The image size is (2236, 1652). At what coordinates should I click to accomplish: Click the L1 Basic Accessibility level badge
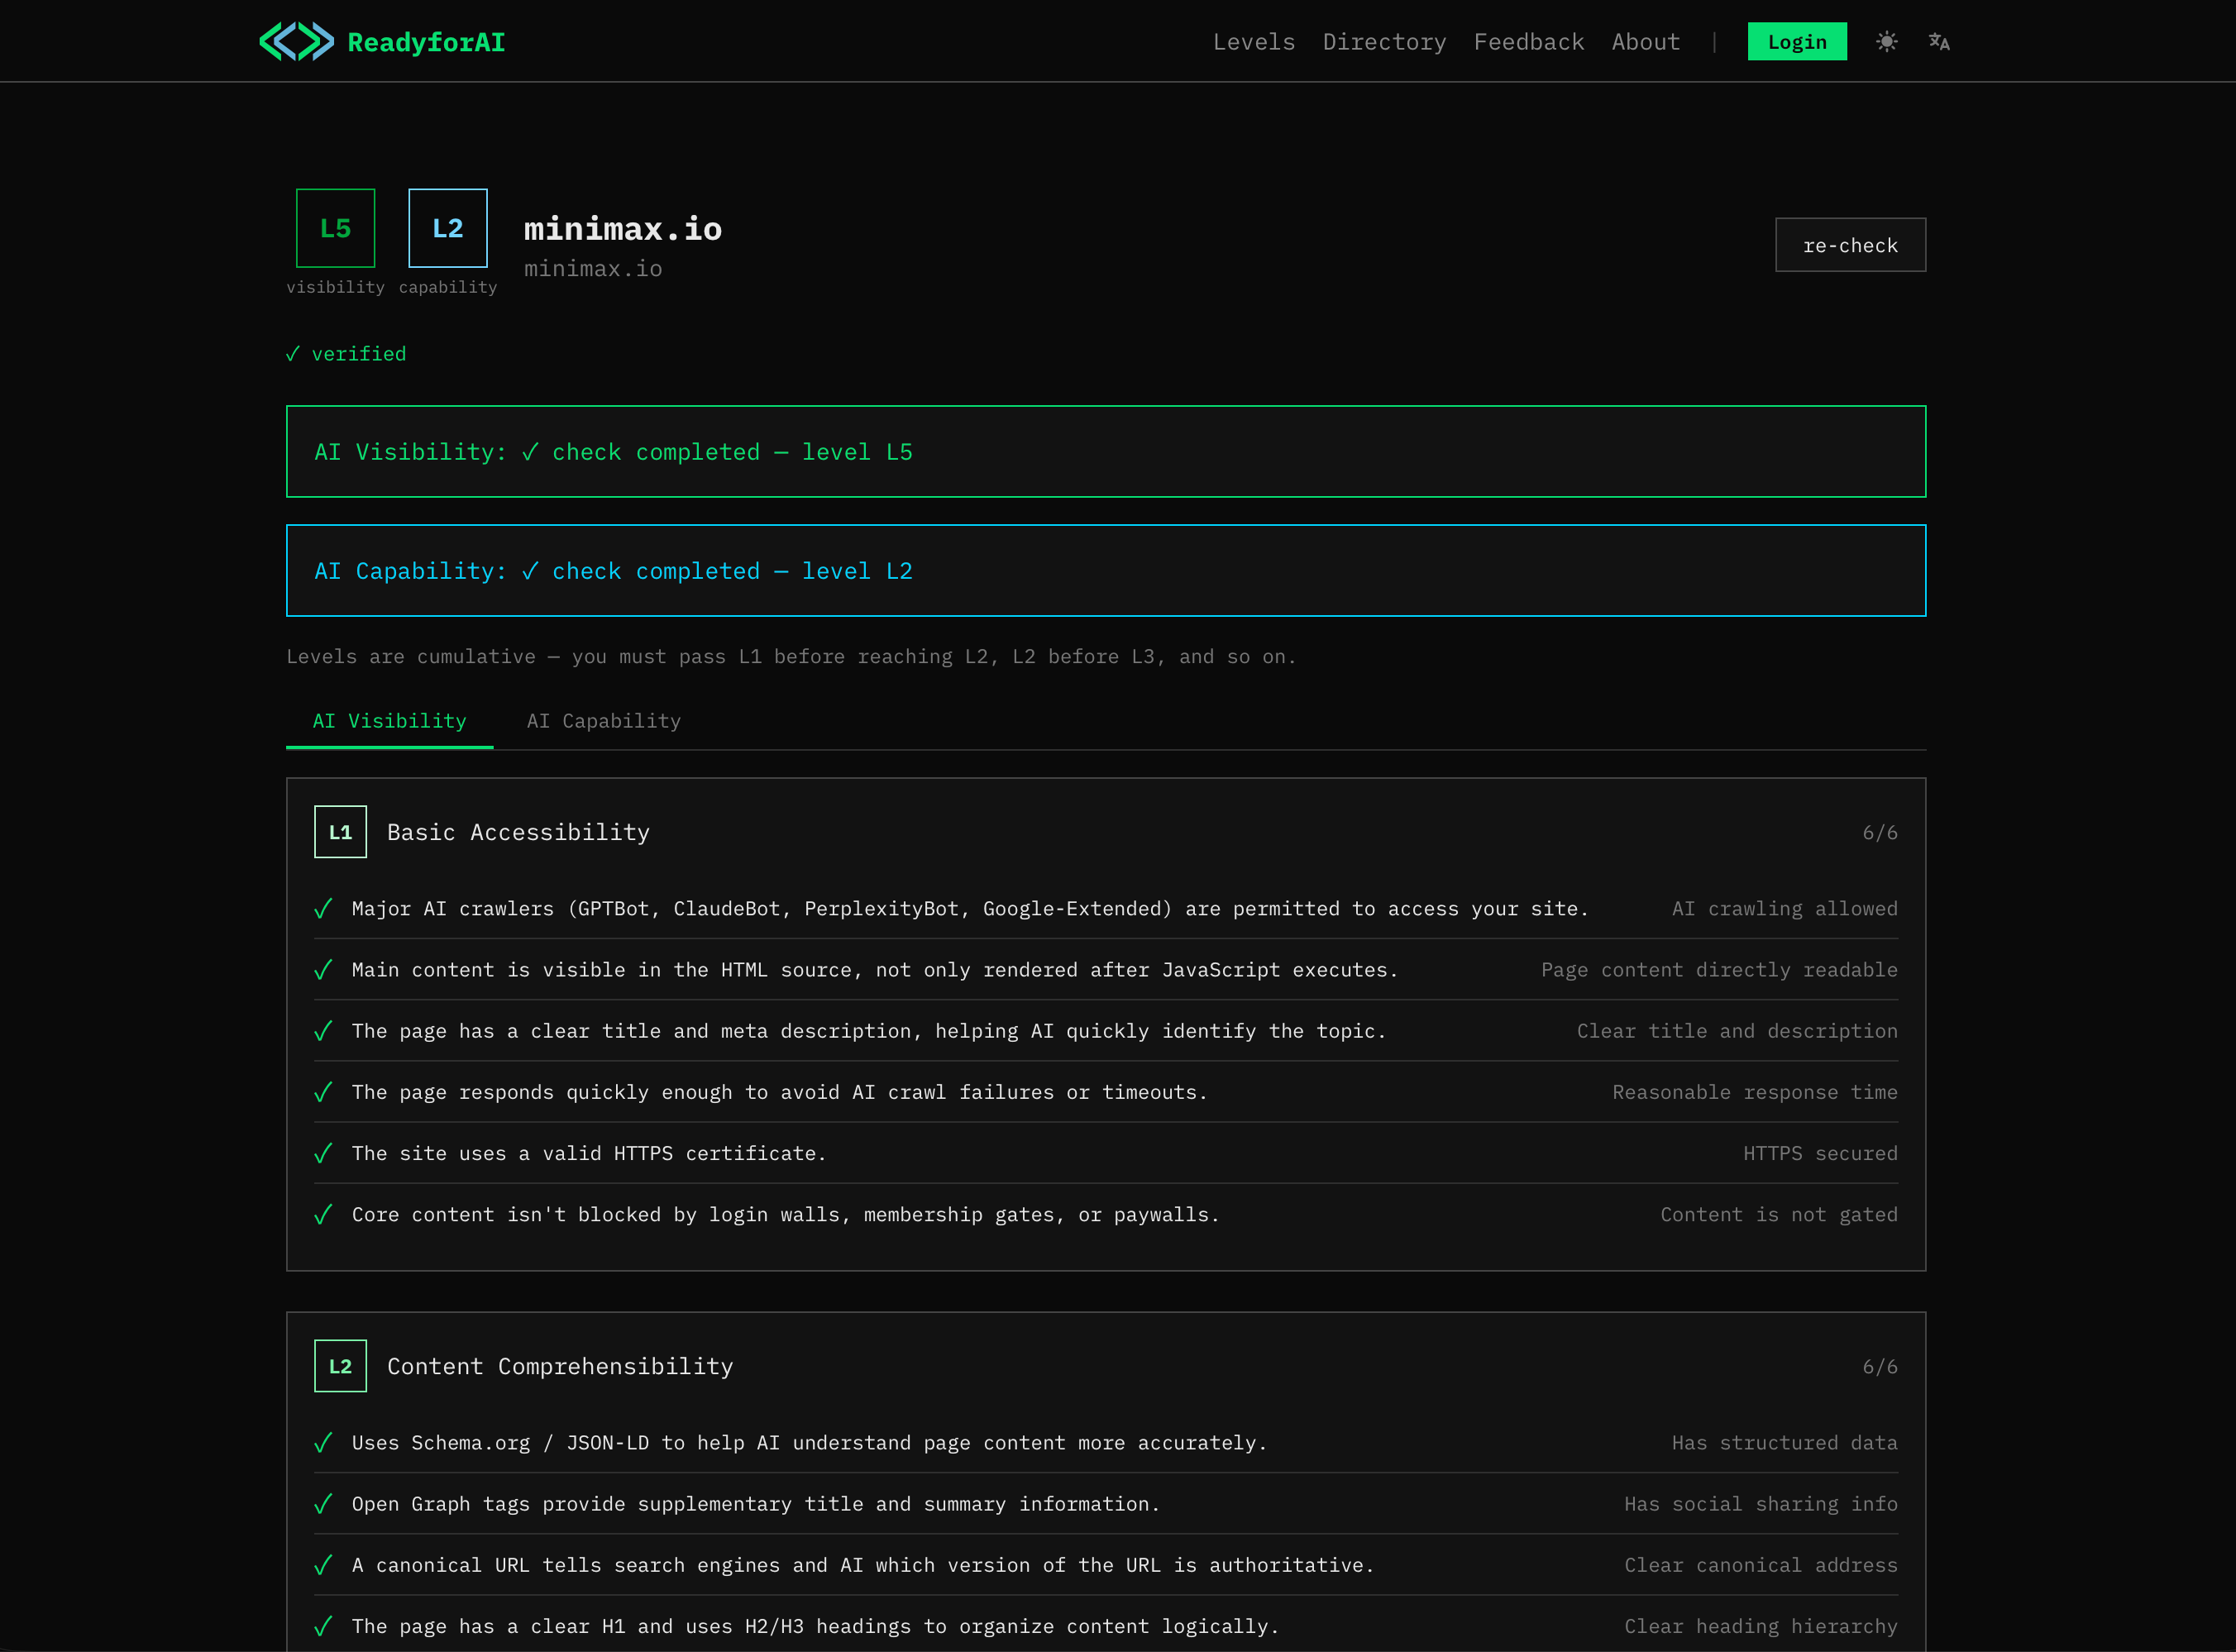tap(340, 832)
